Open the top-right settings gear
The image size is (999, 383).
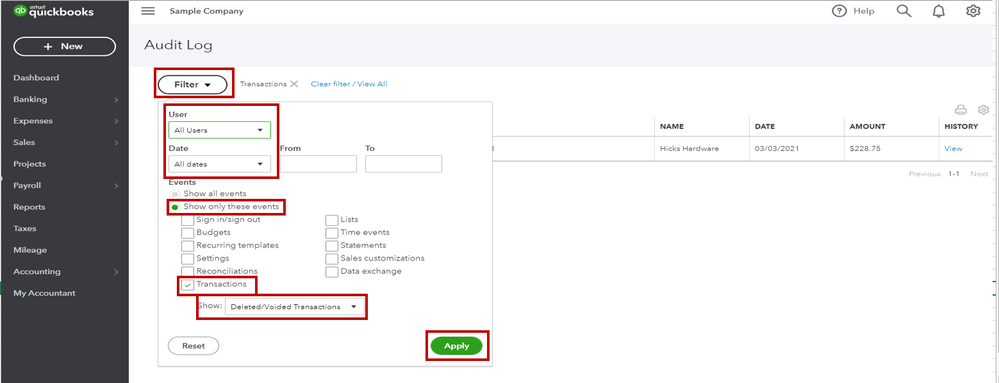973,11
